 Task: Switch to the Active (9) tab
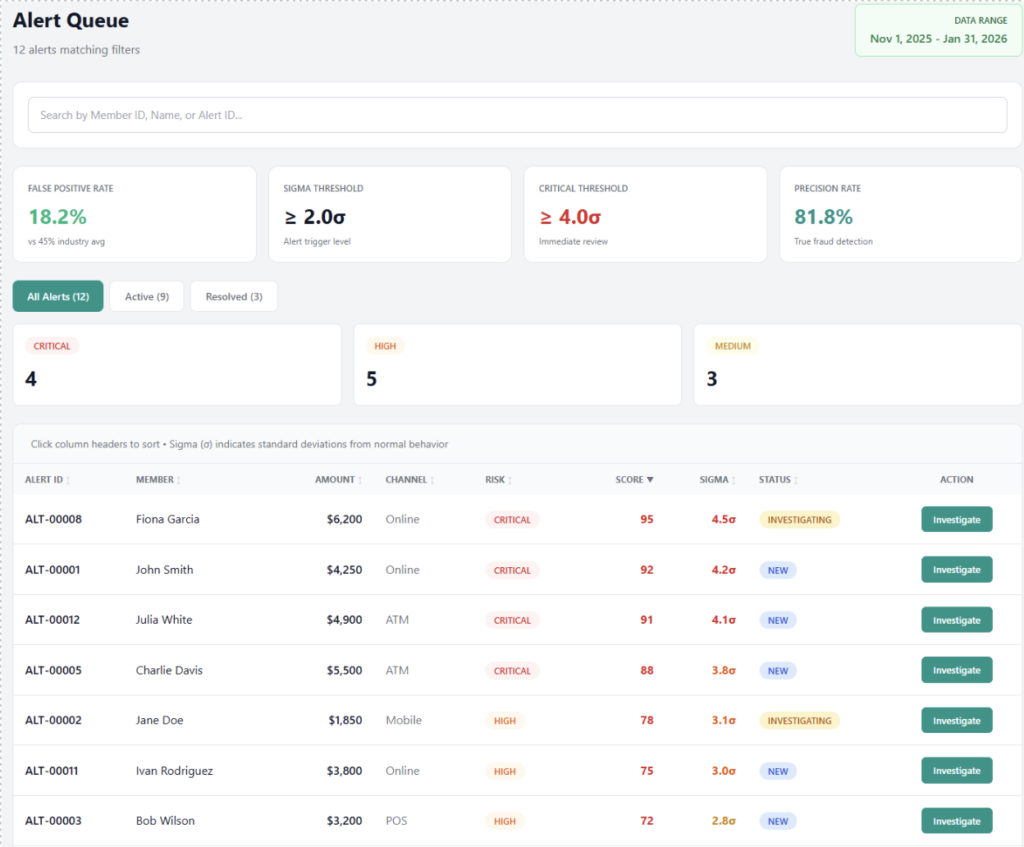tap(147, 296)
